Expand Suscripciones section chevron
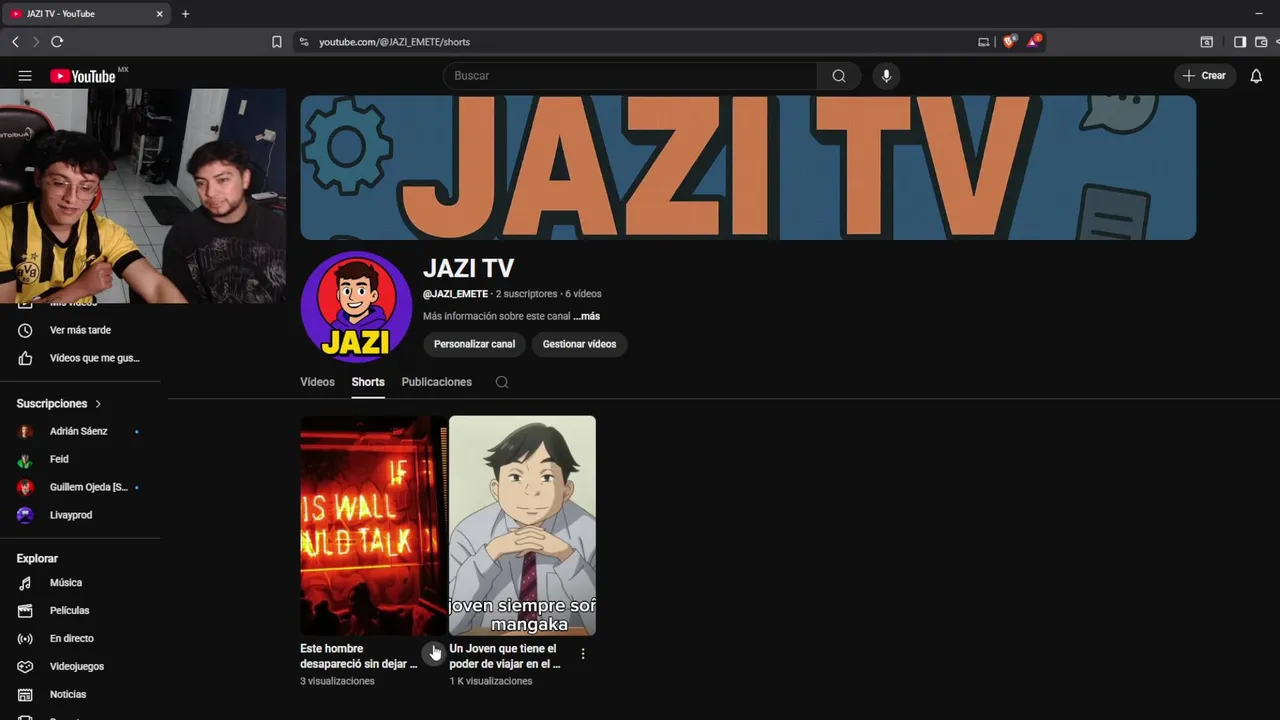Screen dimensions: 1280x720 tap(98, 404)
